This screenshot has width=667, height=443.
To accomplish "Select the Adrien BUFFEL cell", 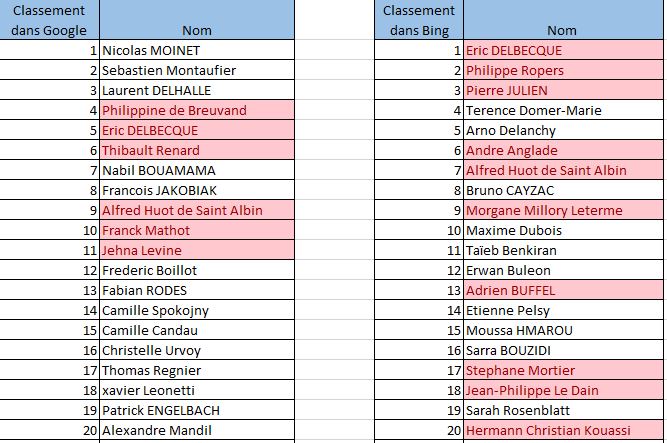I will (563, 290).
